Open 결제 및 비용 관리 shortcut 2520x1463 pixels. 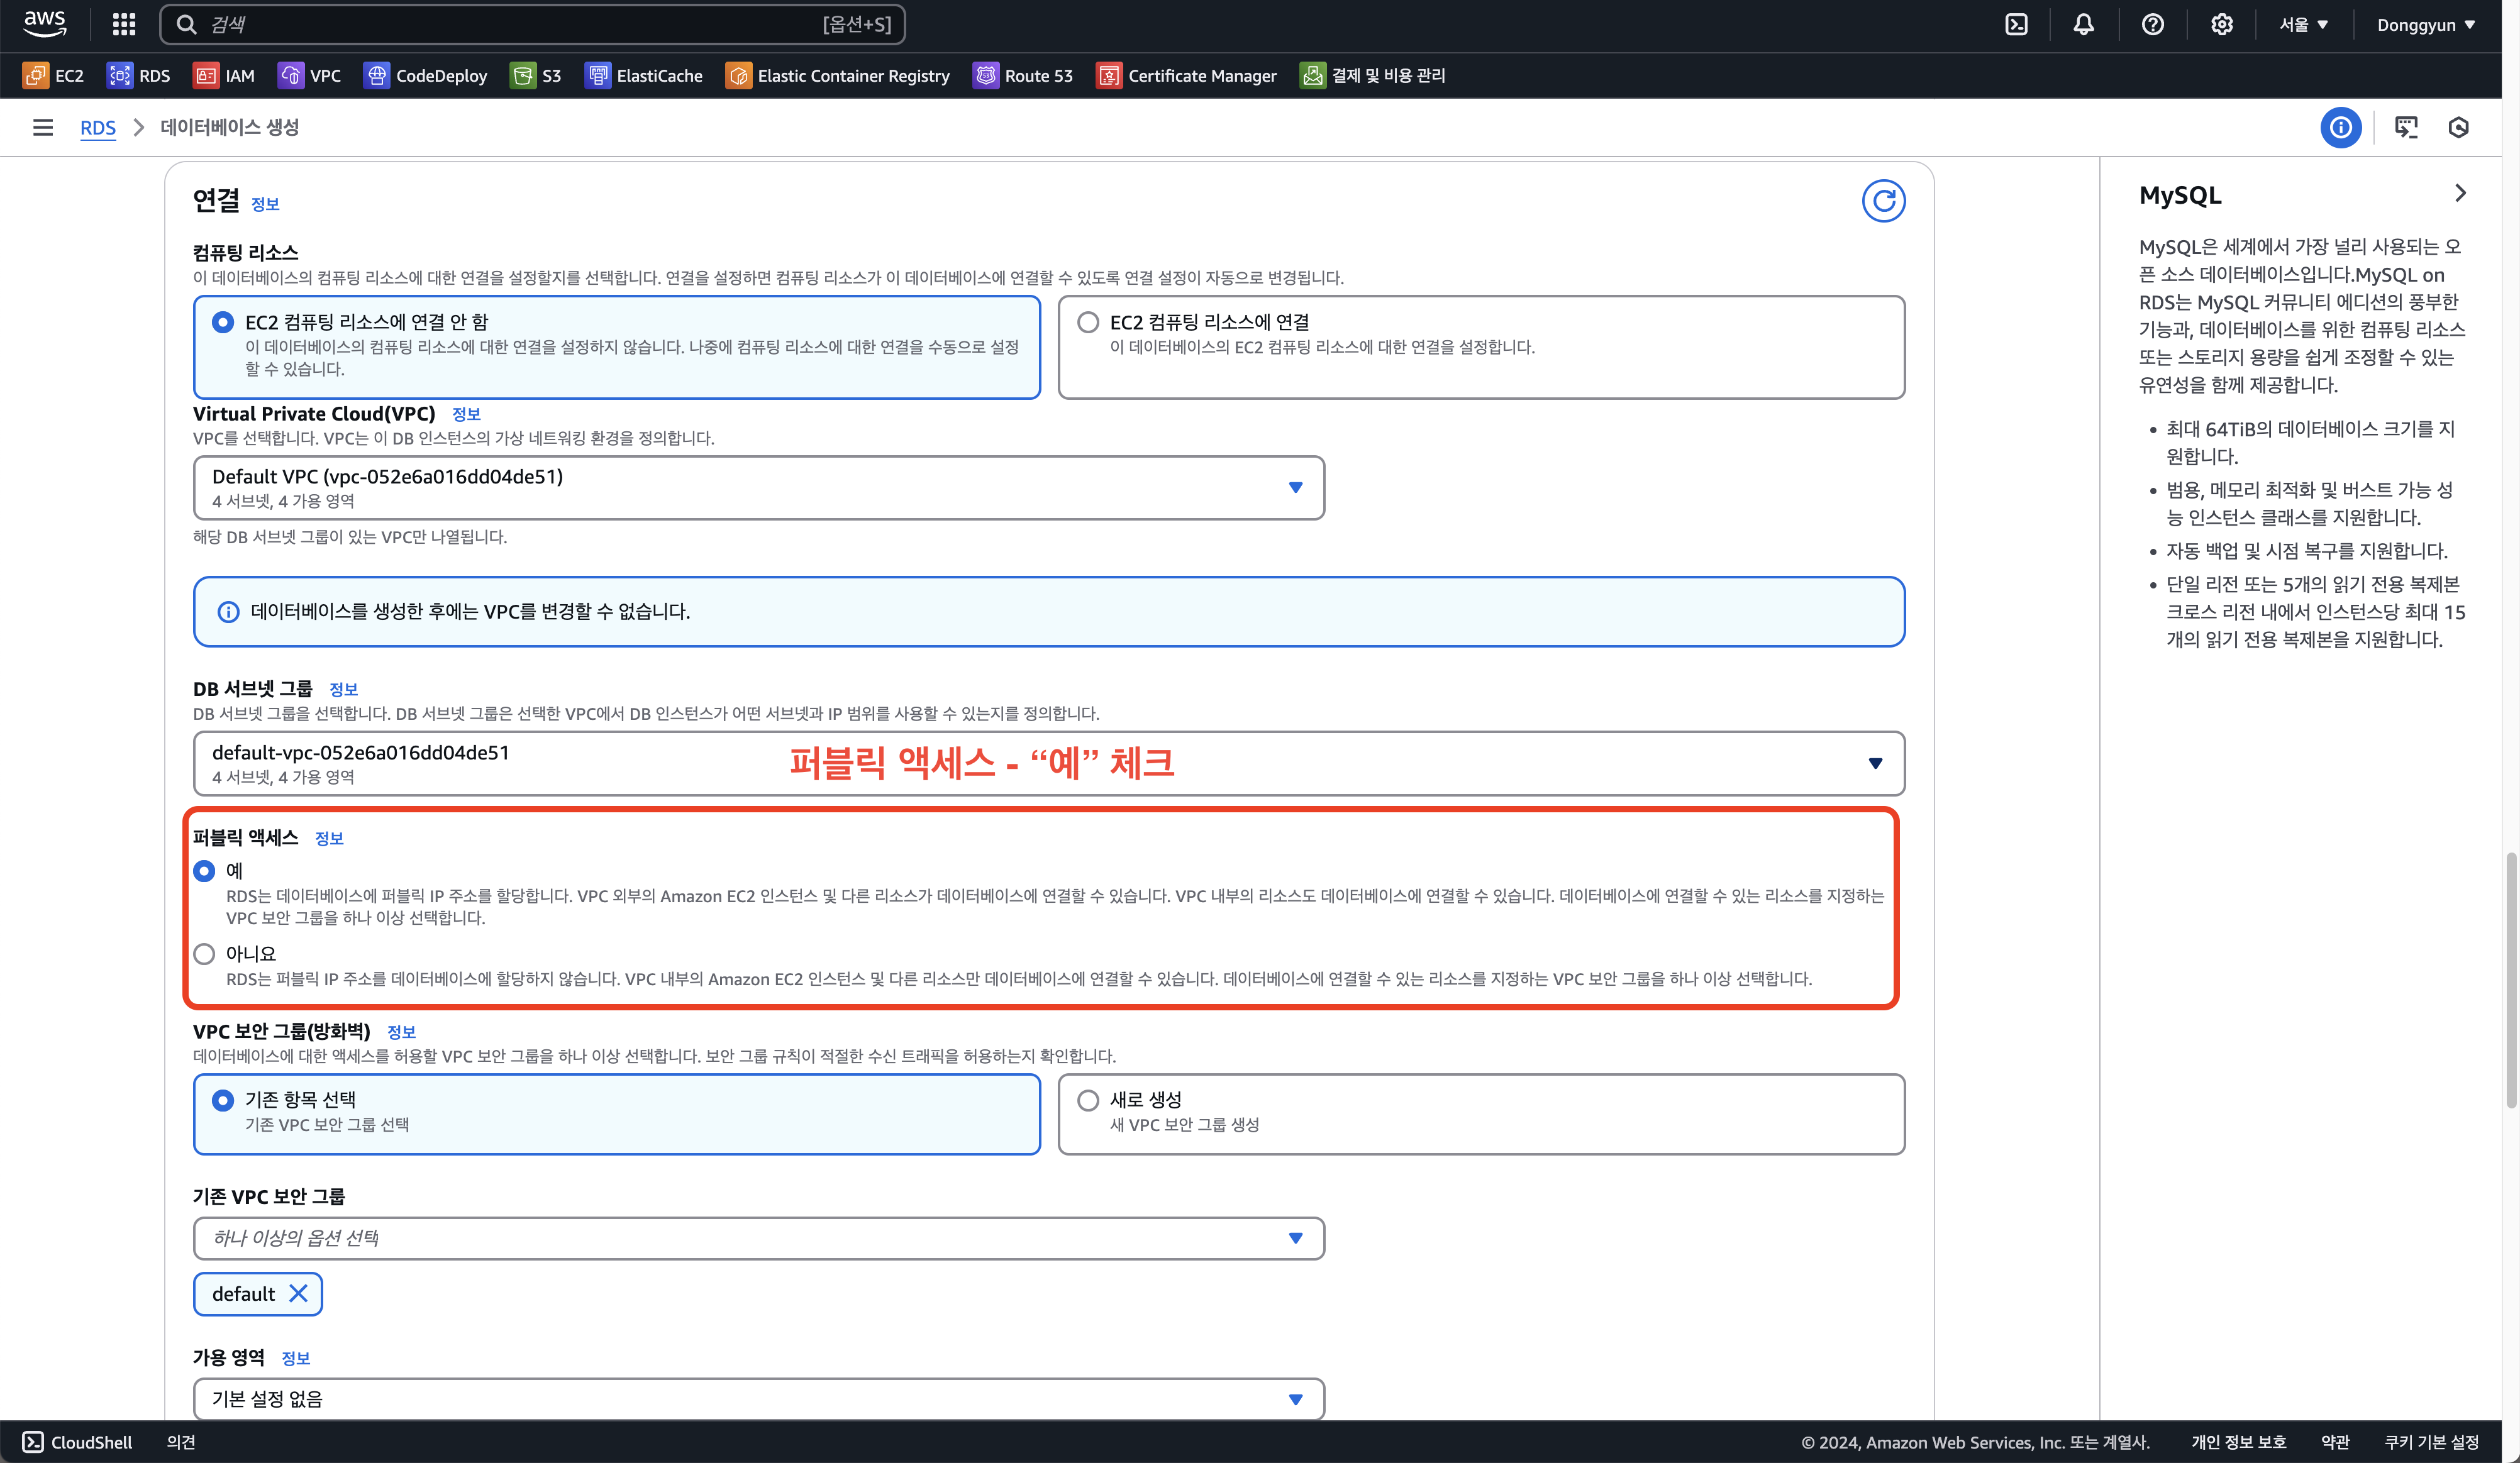pyautogui.click(x=1372, y=75)
